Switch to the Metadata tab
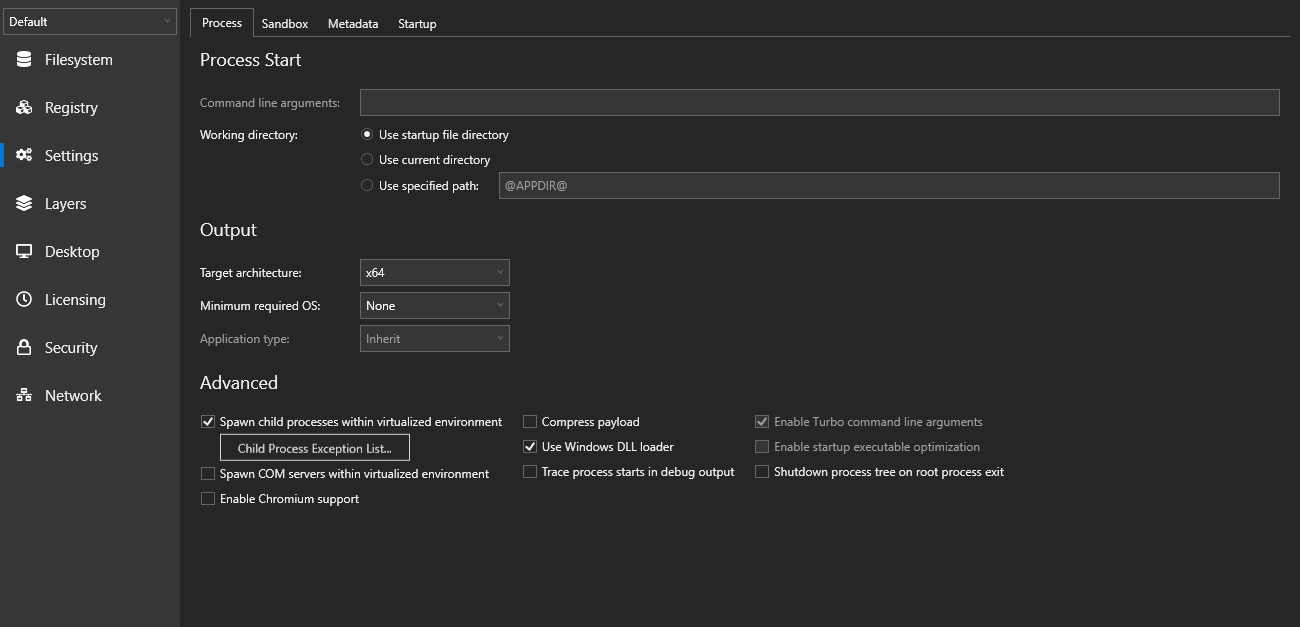The height and width of the screenshot is (627, 1300). [x=353, y=24]
